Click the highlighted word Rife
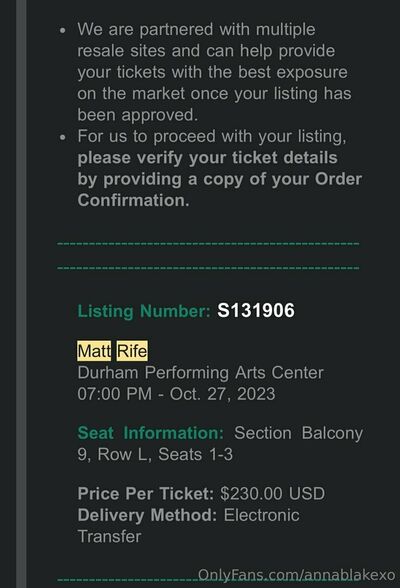Image resolution: width=400 pixels, height=588 pixels. [132, 351]
